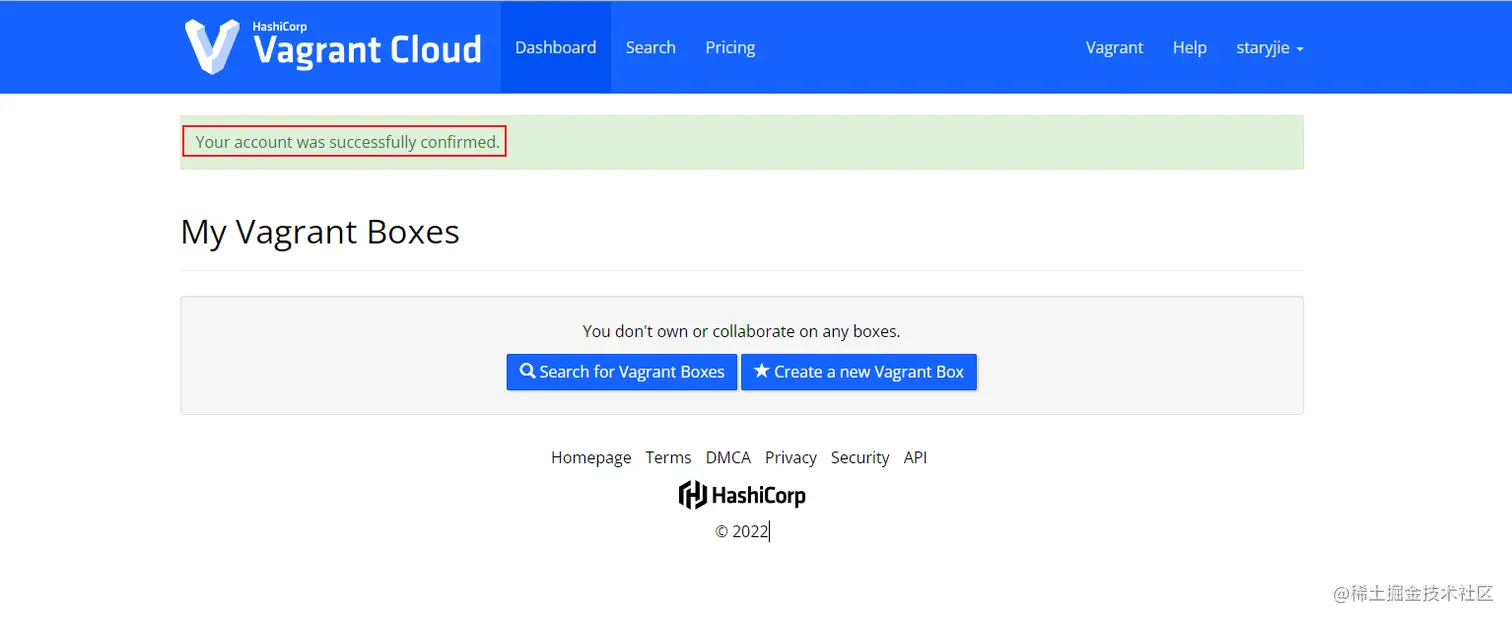Open the Vagrant link in header
The height and width of the screenshot is (622, 1512).
pos(1114,47)
